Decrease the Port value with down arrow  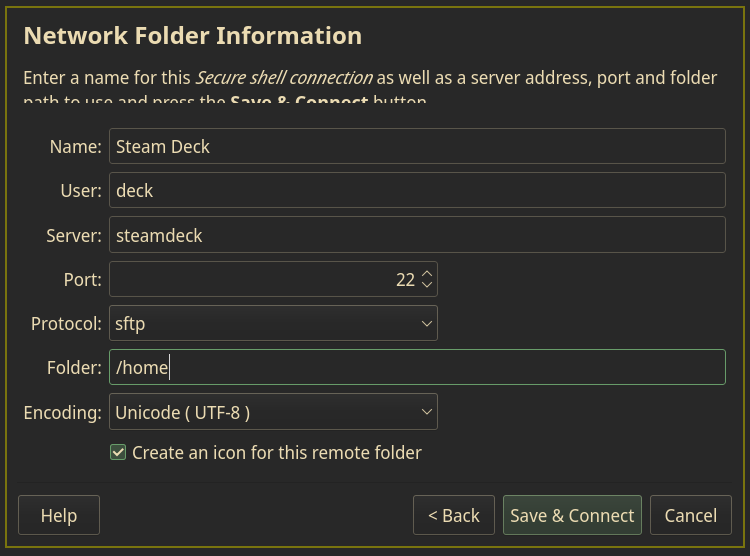click(x=427, y=286)
